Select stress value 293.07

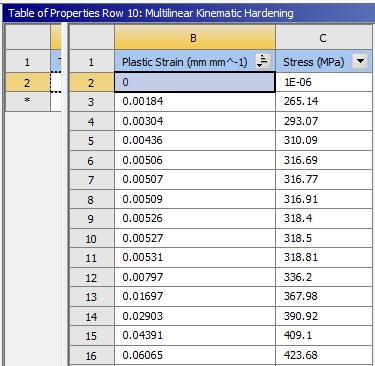coord(324,121)
